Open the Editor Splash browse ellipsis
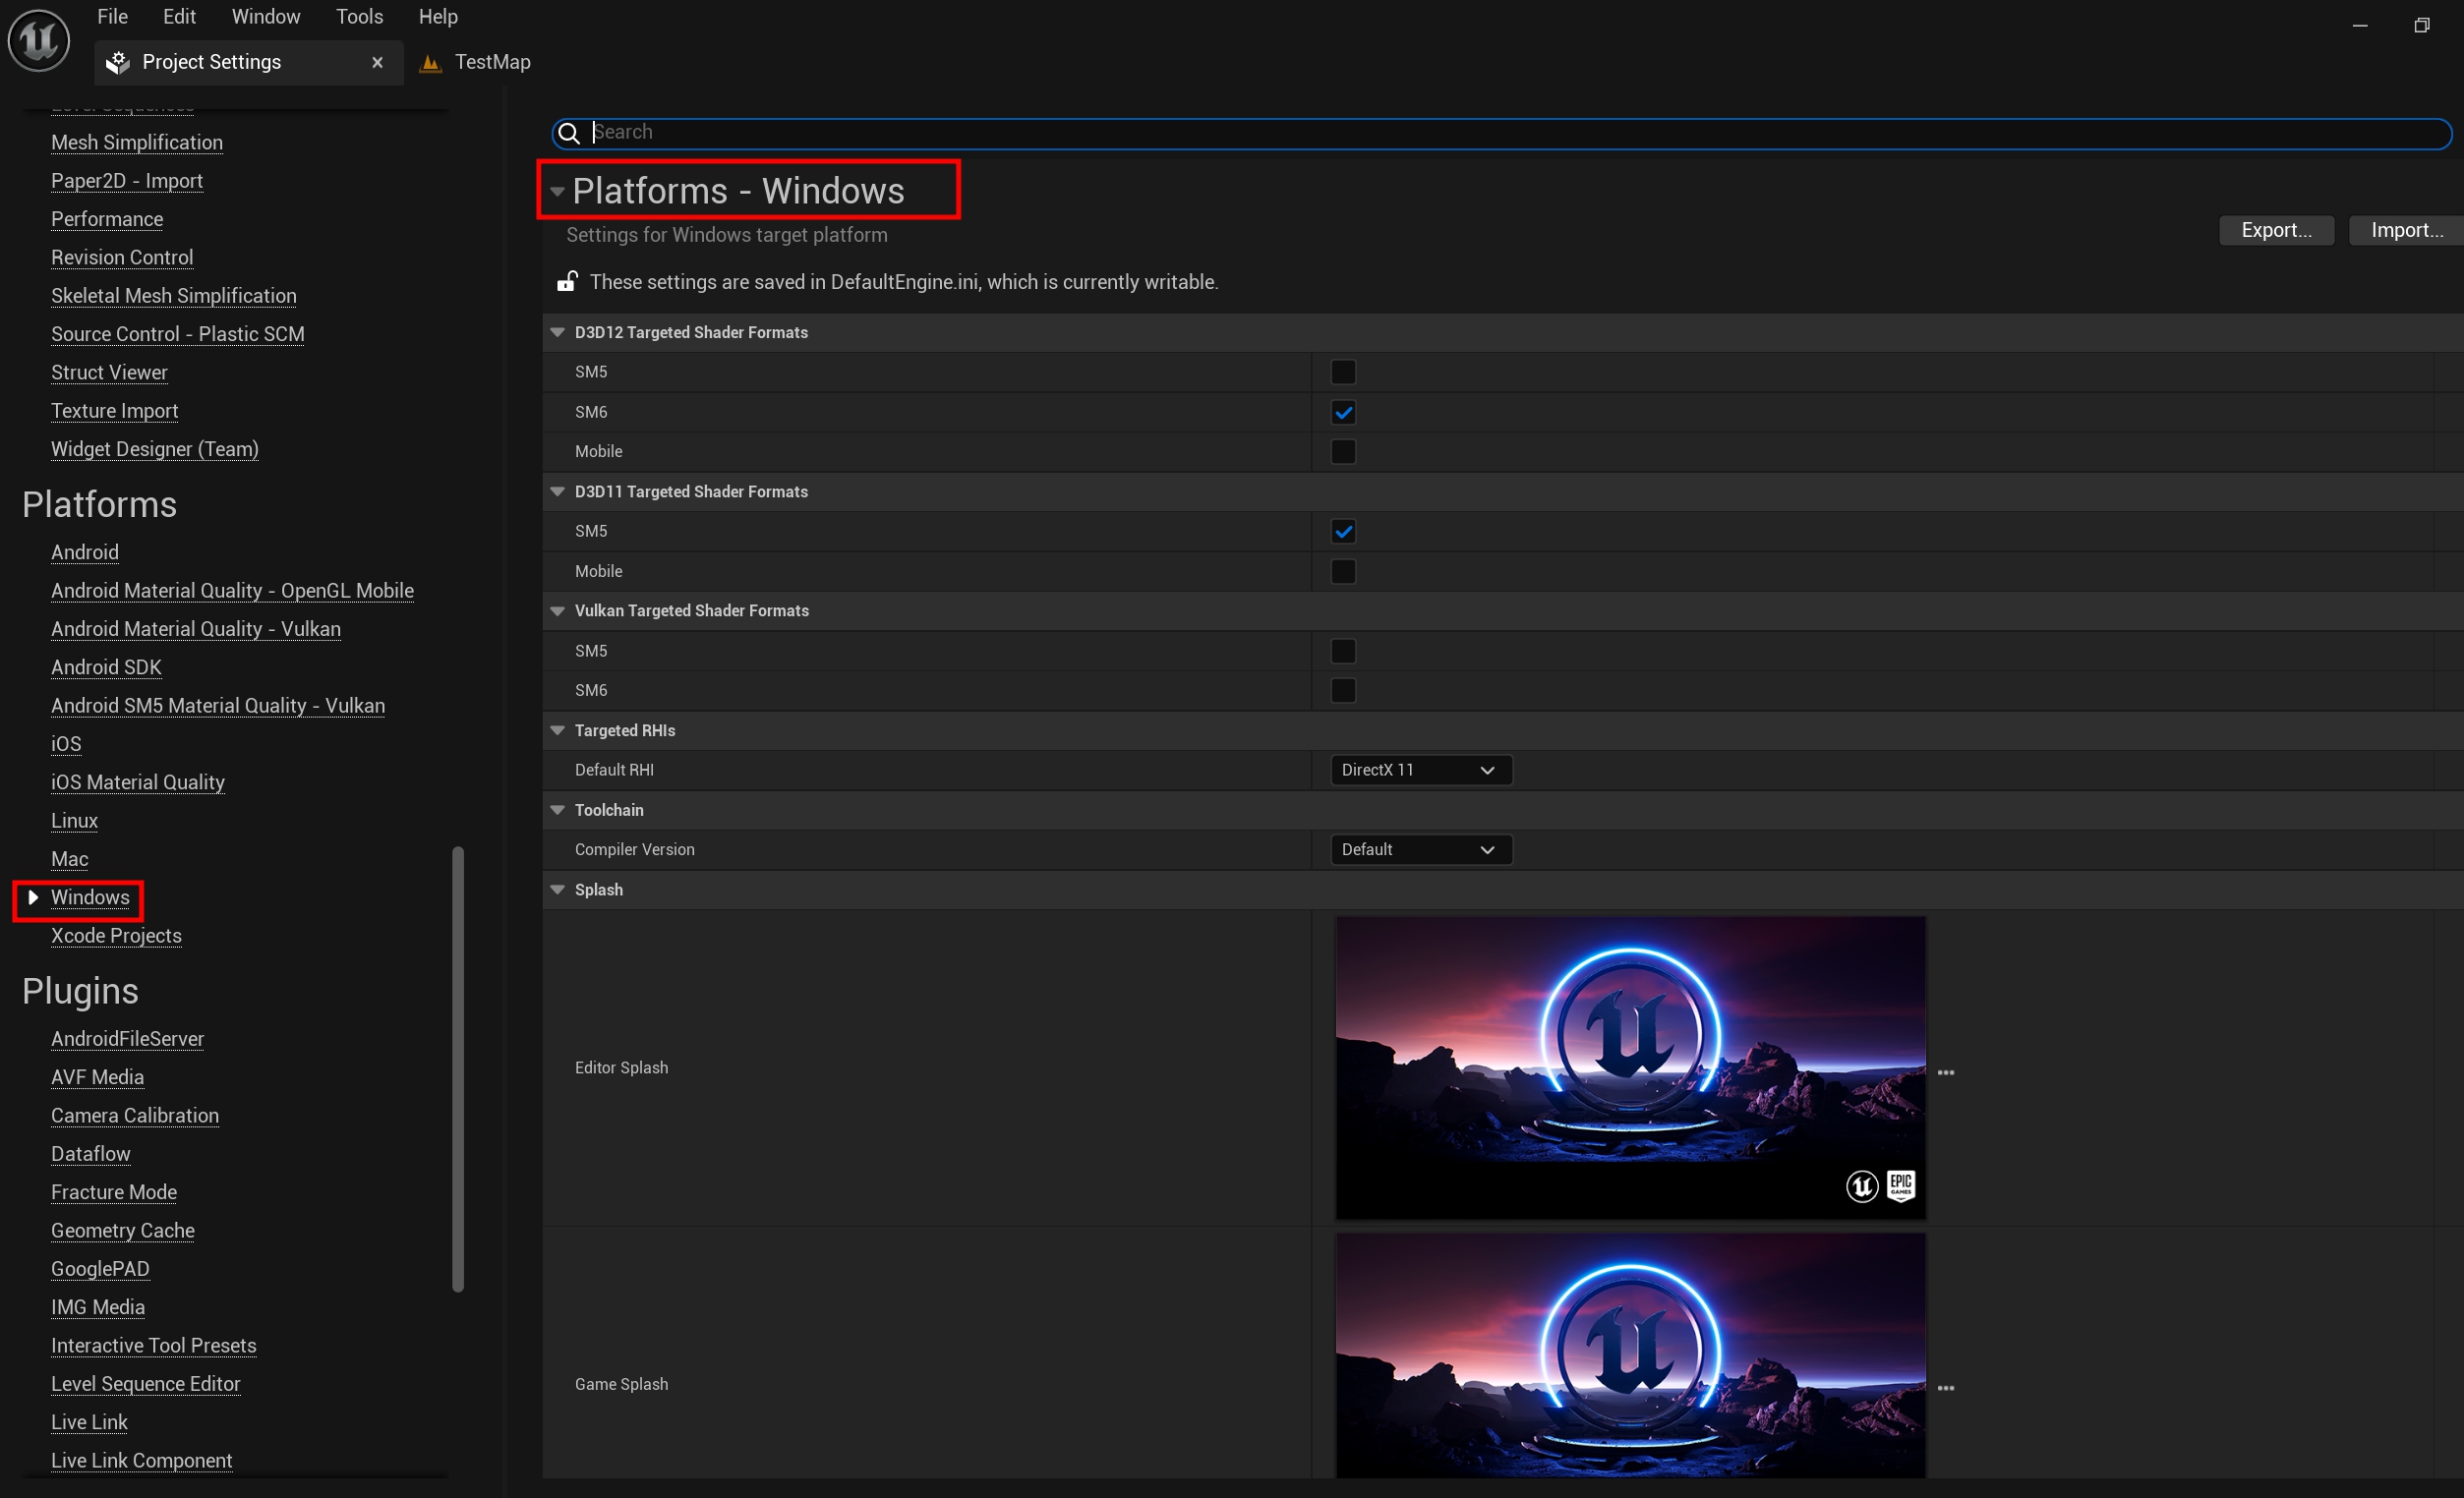 (1945, 1072)
